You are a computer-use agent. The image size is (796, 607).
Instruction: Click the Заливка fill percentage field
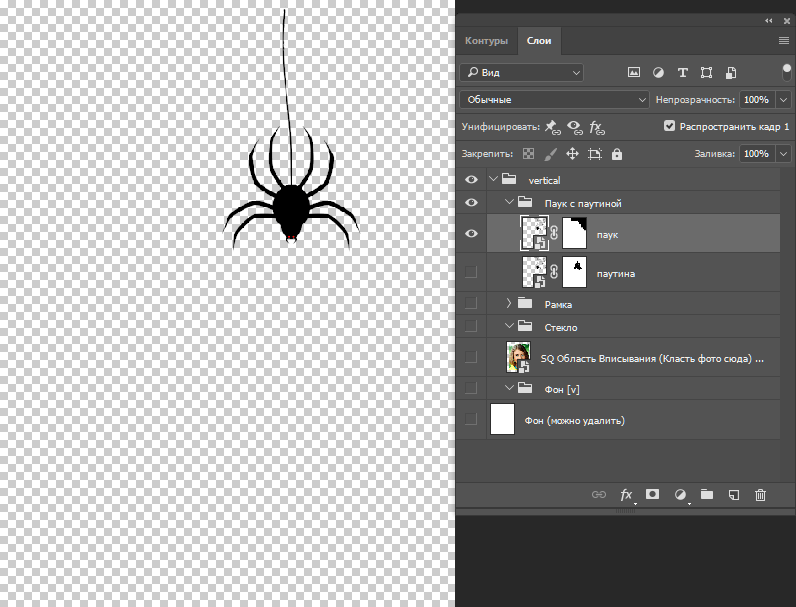pos(755,154)
